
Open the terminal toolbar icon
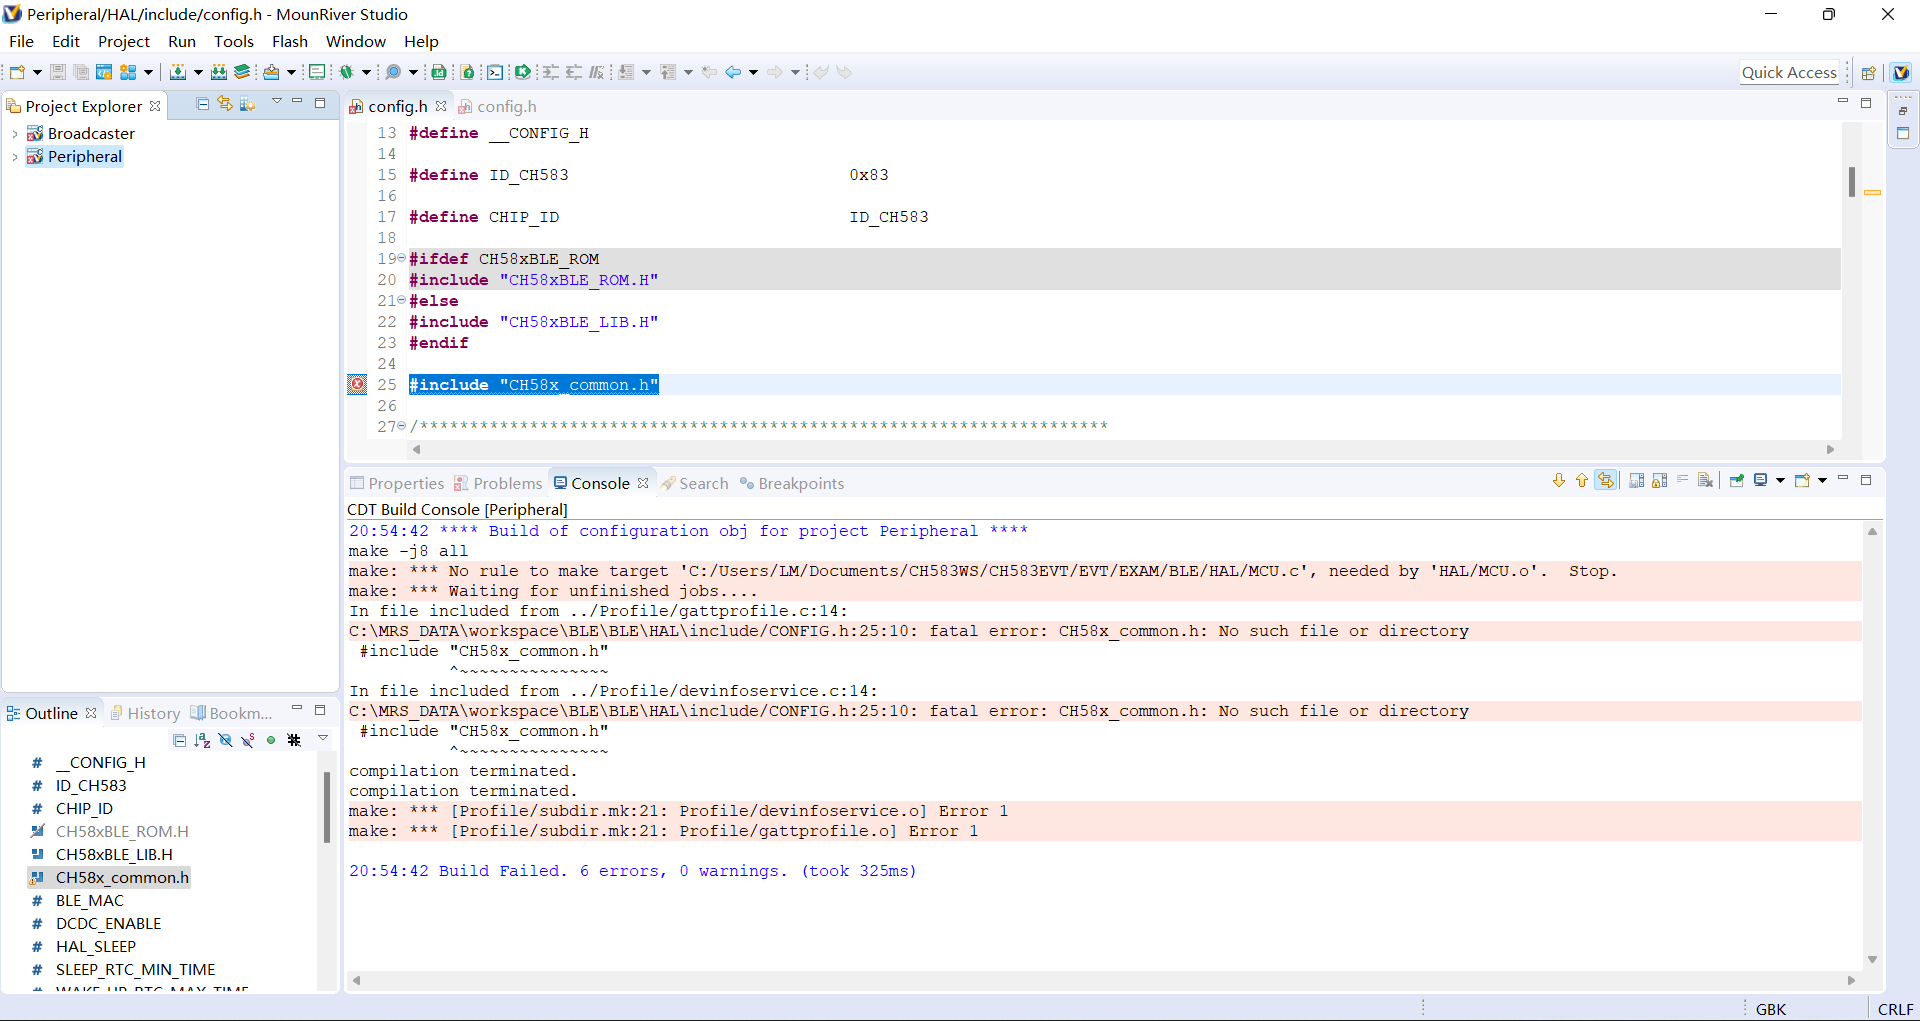(x=495, y=72)
